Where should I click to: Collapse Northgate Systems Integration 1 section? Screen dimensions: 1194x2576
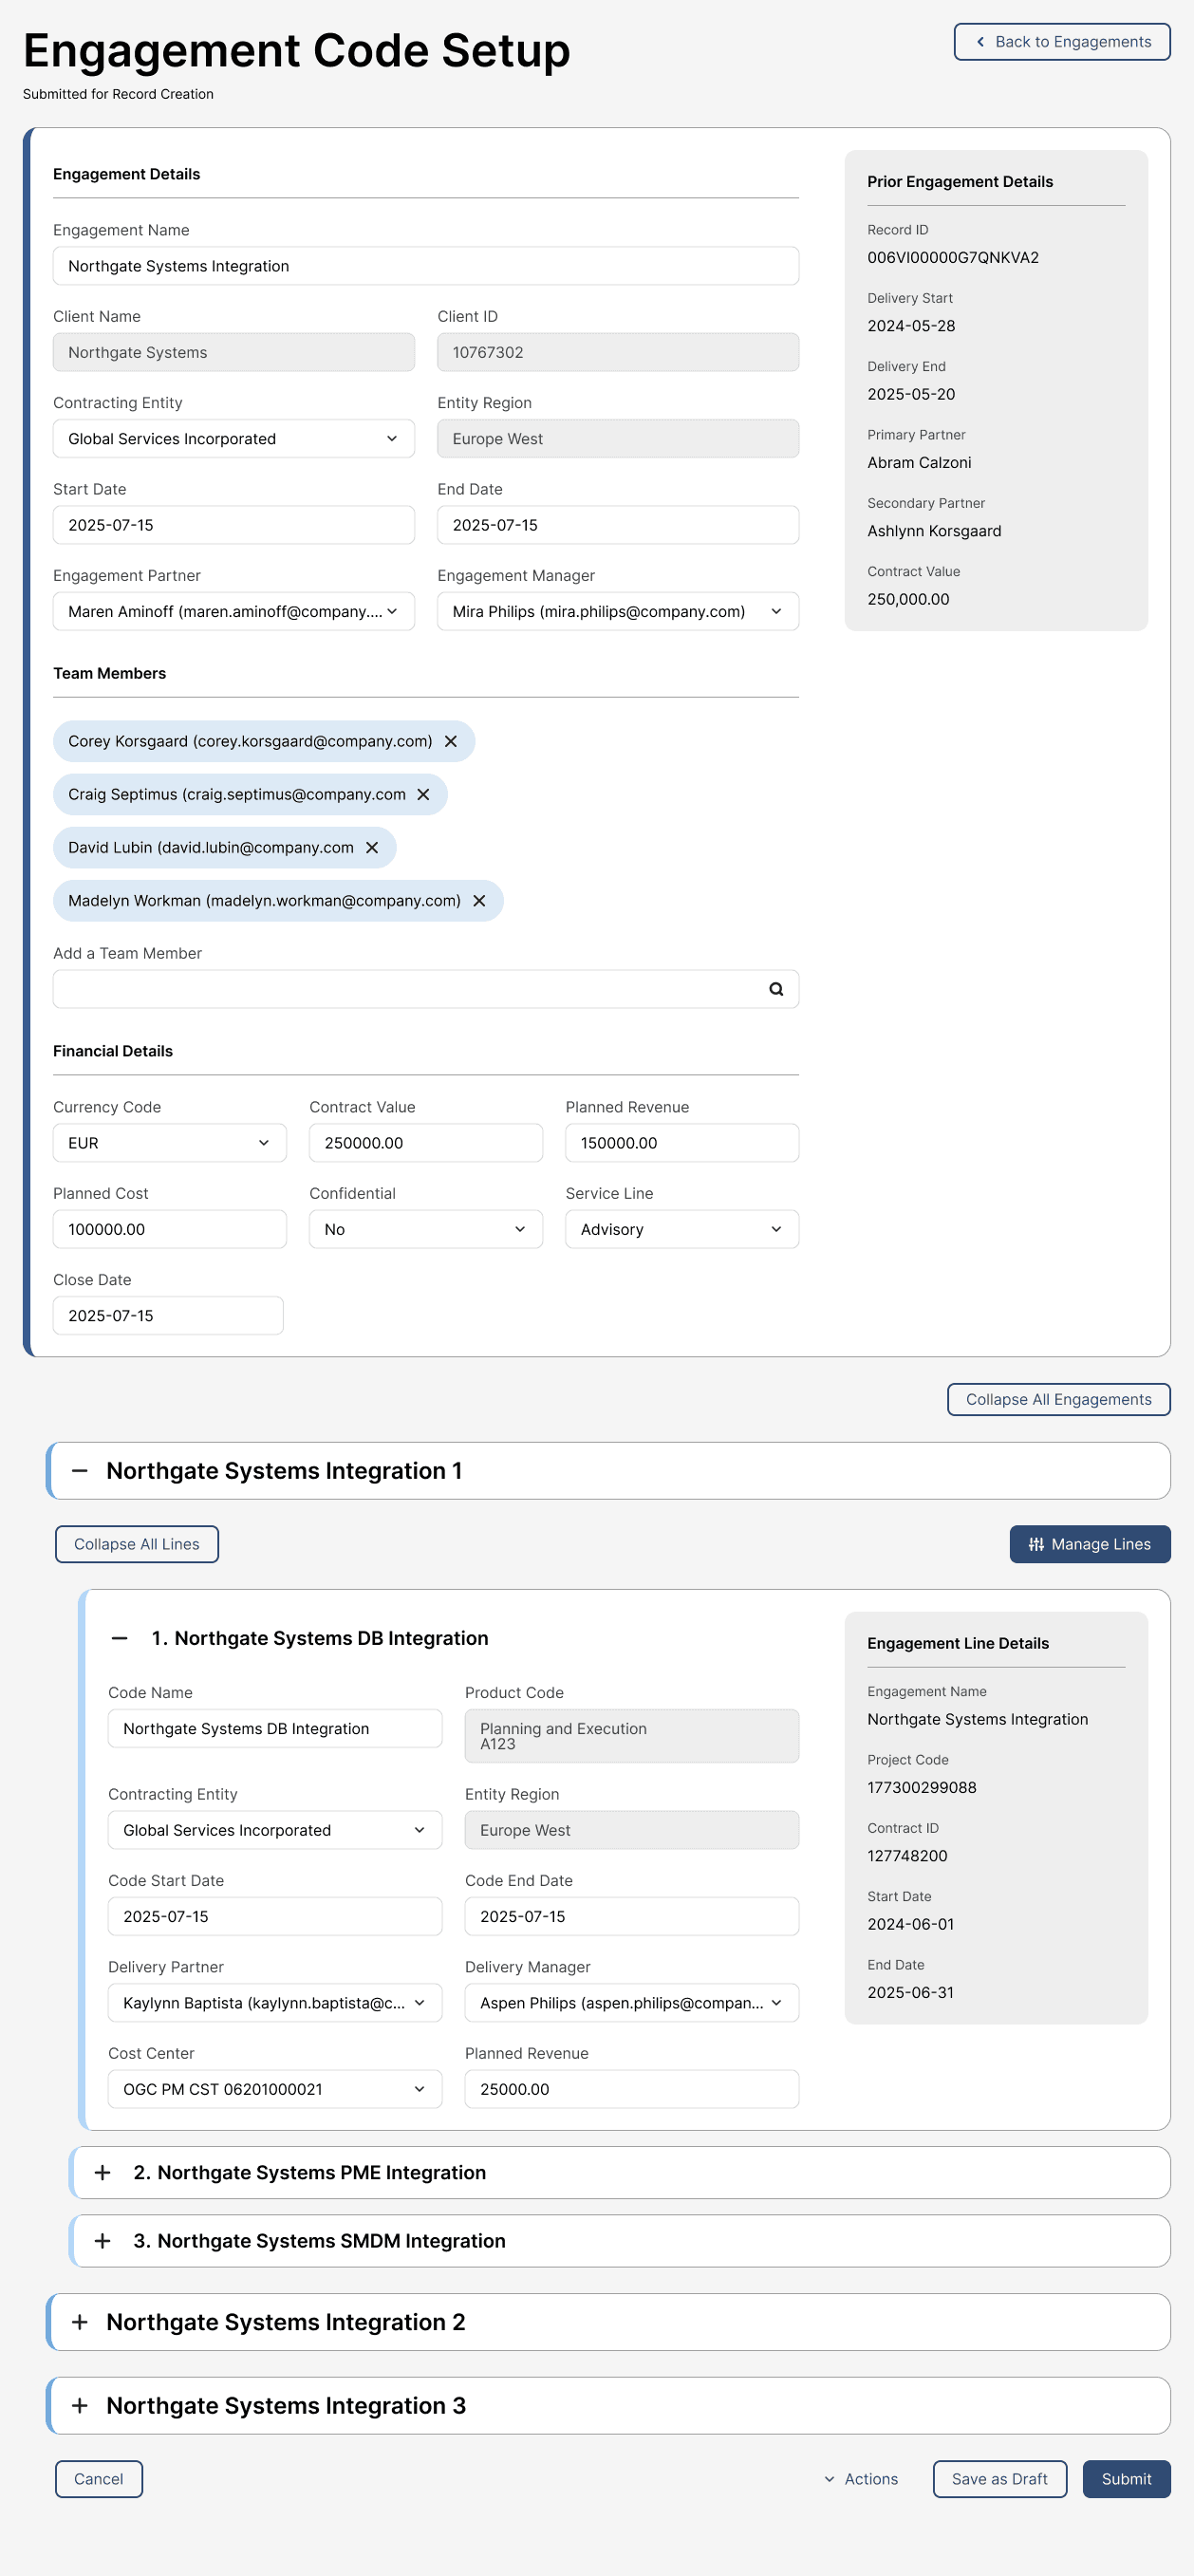[x=80, y=1470]
